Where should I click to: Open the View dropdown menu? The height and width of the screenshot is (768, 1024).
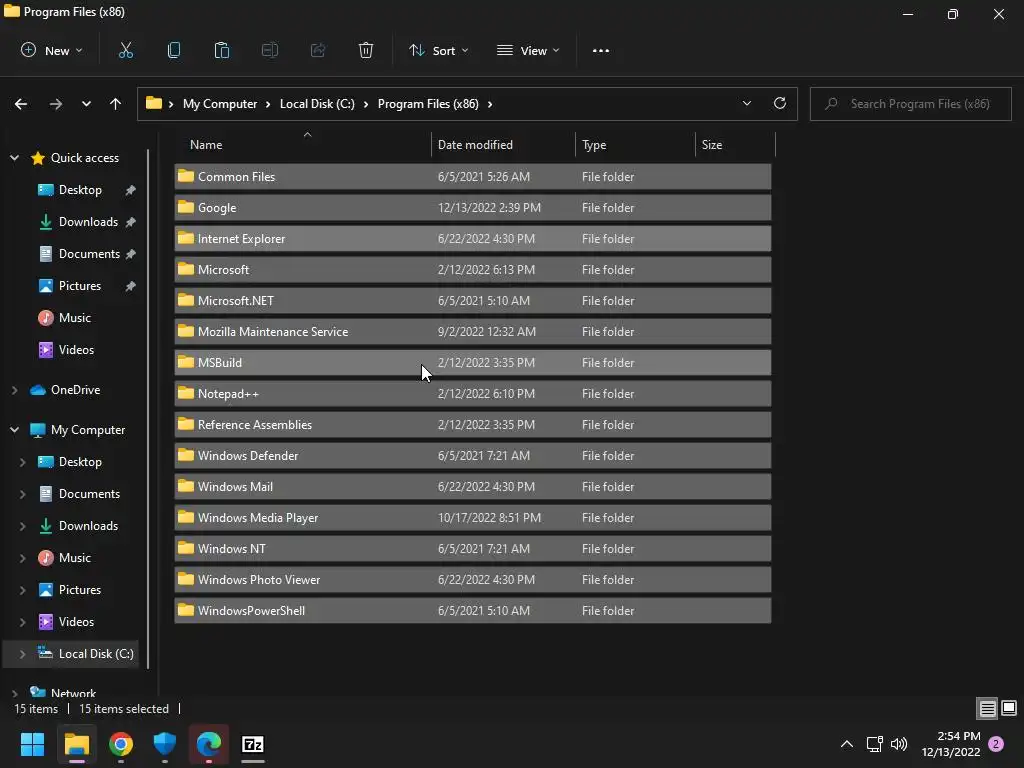pos(528,50)
